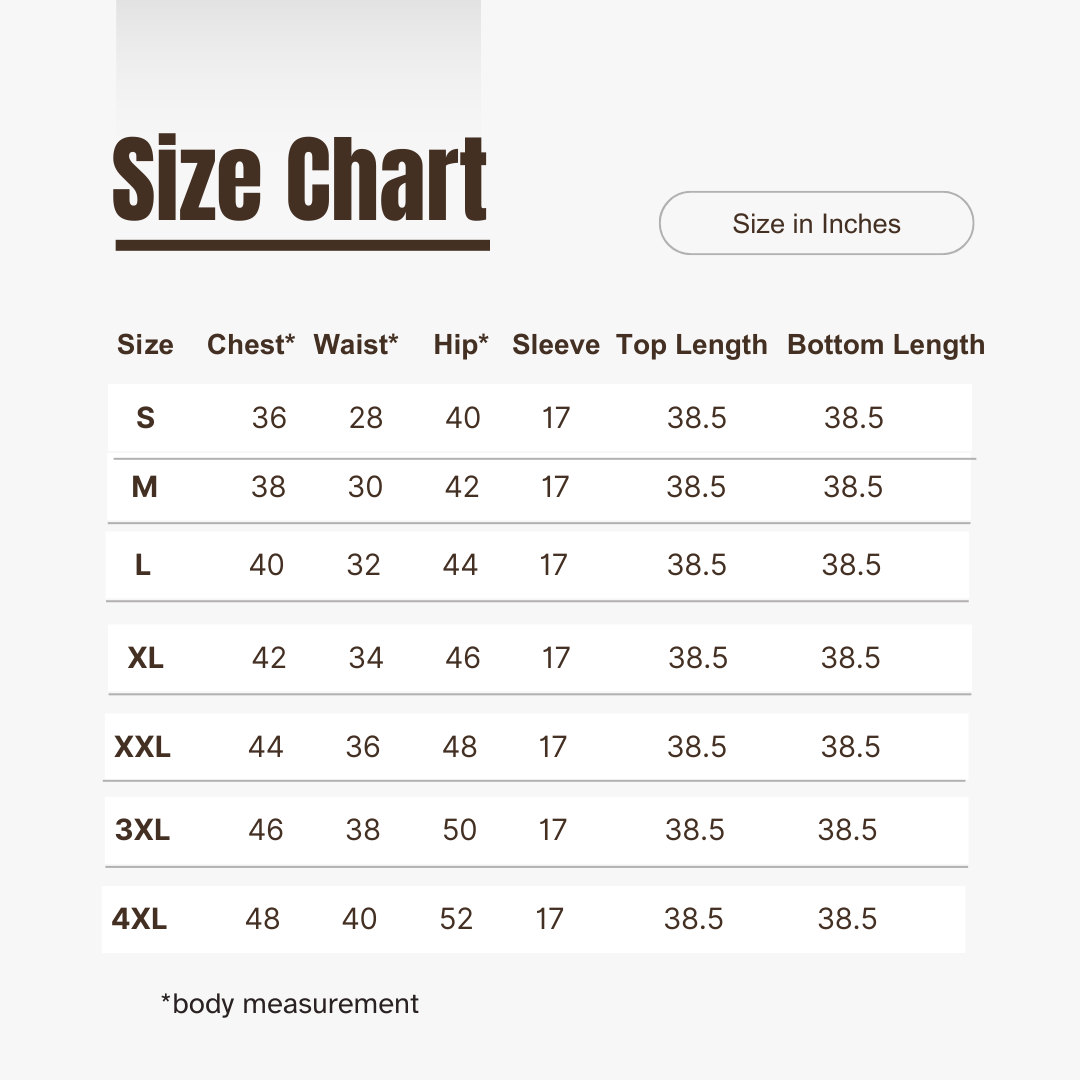1080x1080 pixels.
Task: Click the L size row label
Action: [x=143, y=565]
